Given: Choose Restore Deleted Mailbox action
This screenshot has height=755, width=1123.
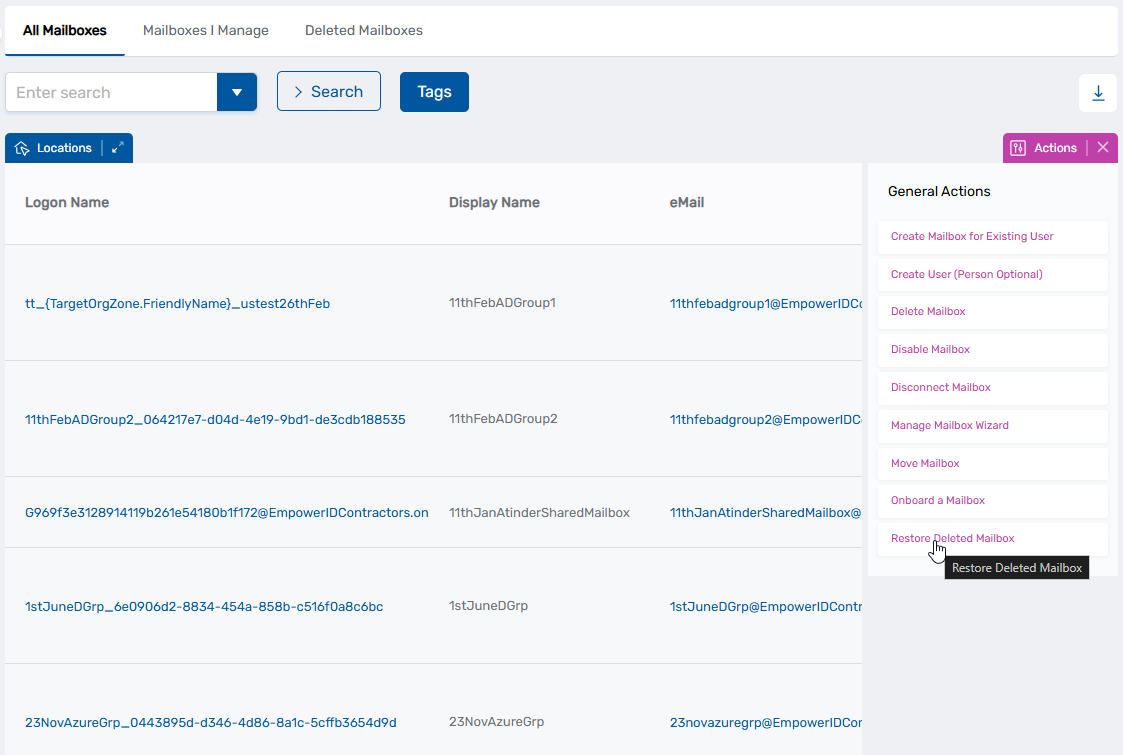Looking at the screenshot, I should coord(952,538).
